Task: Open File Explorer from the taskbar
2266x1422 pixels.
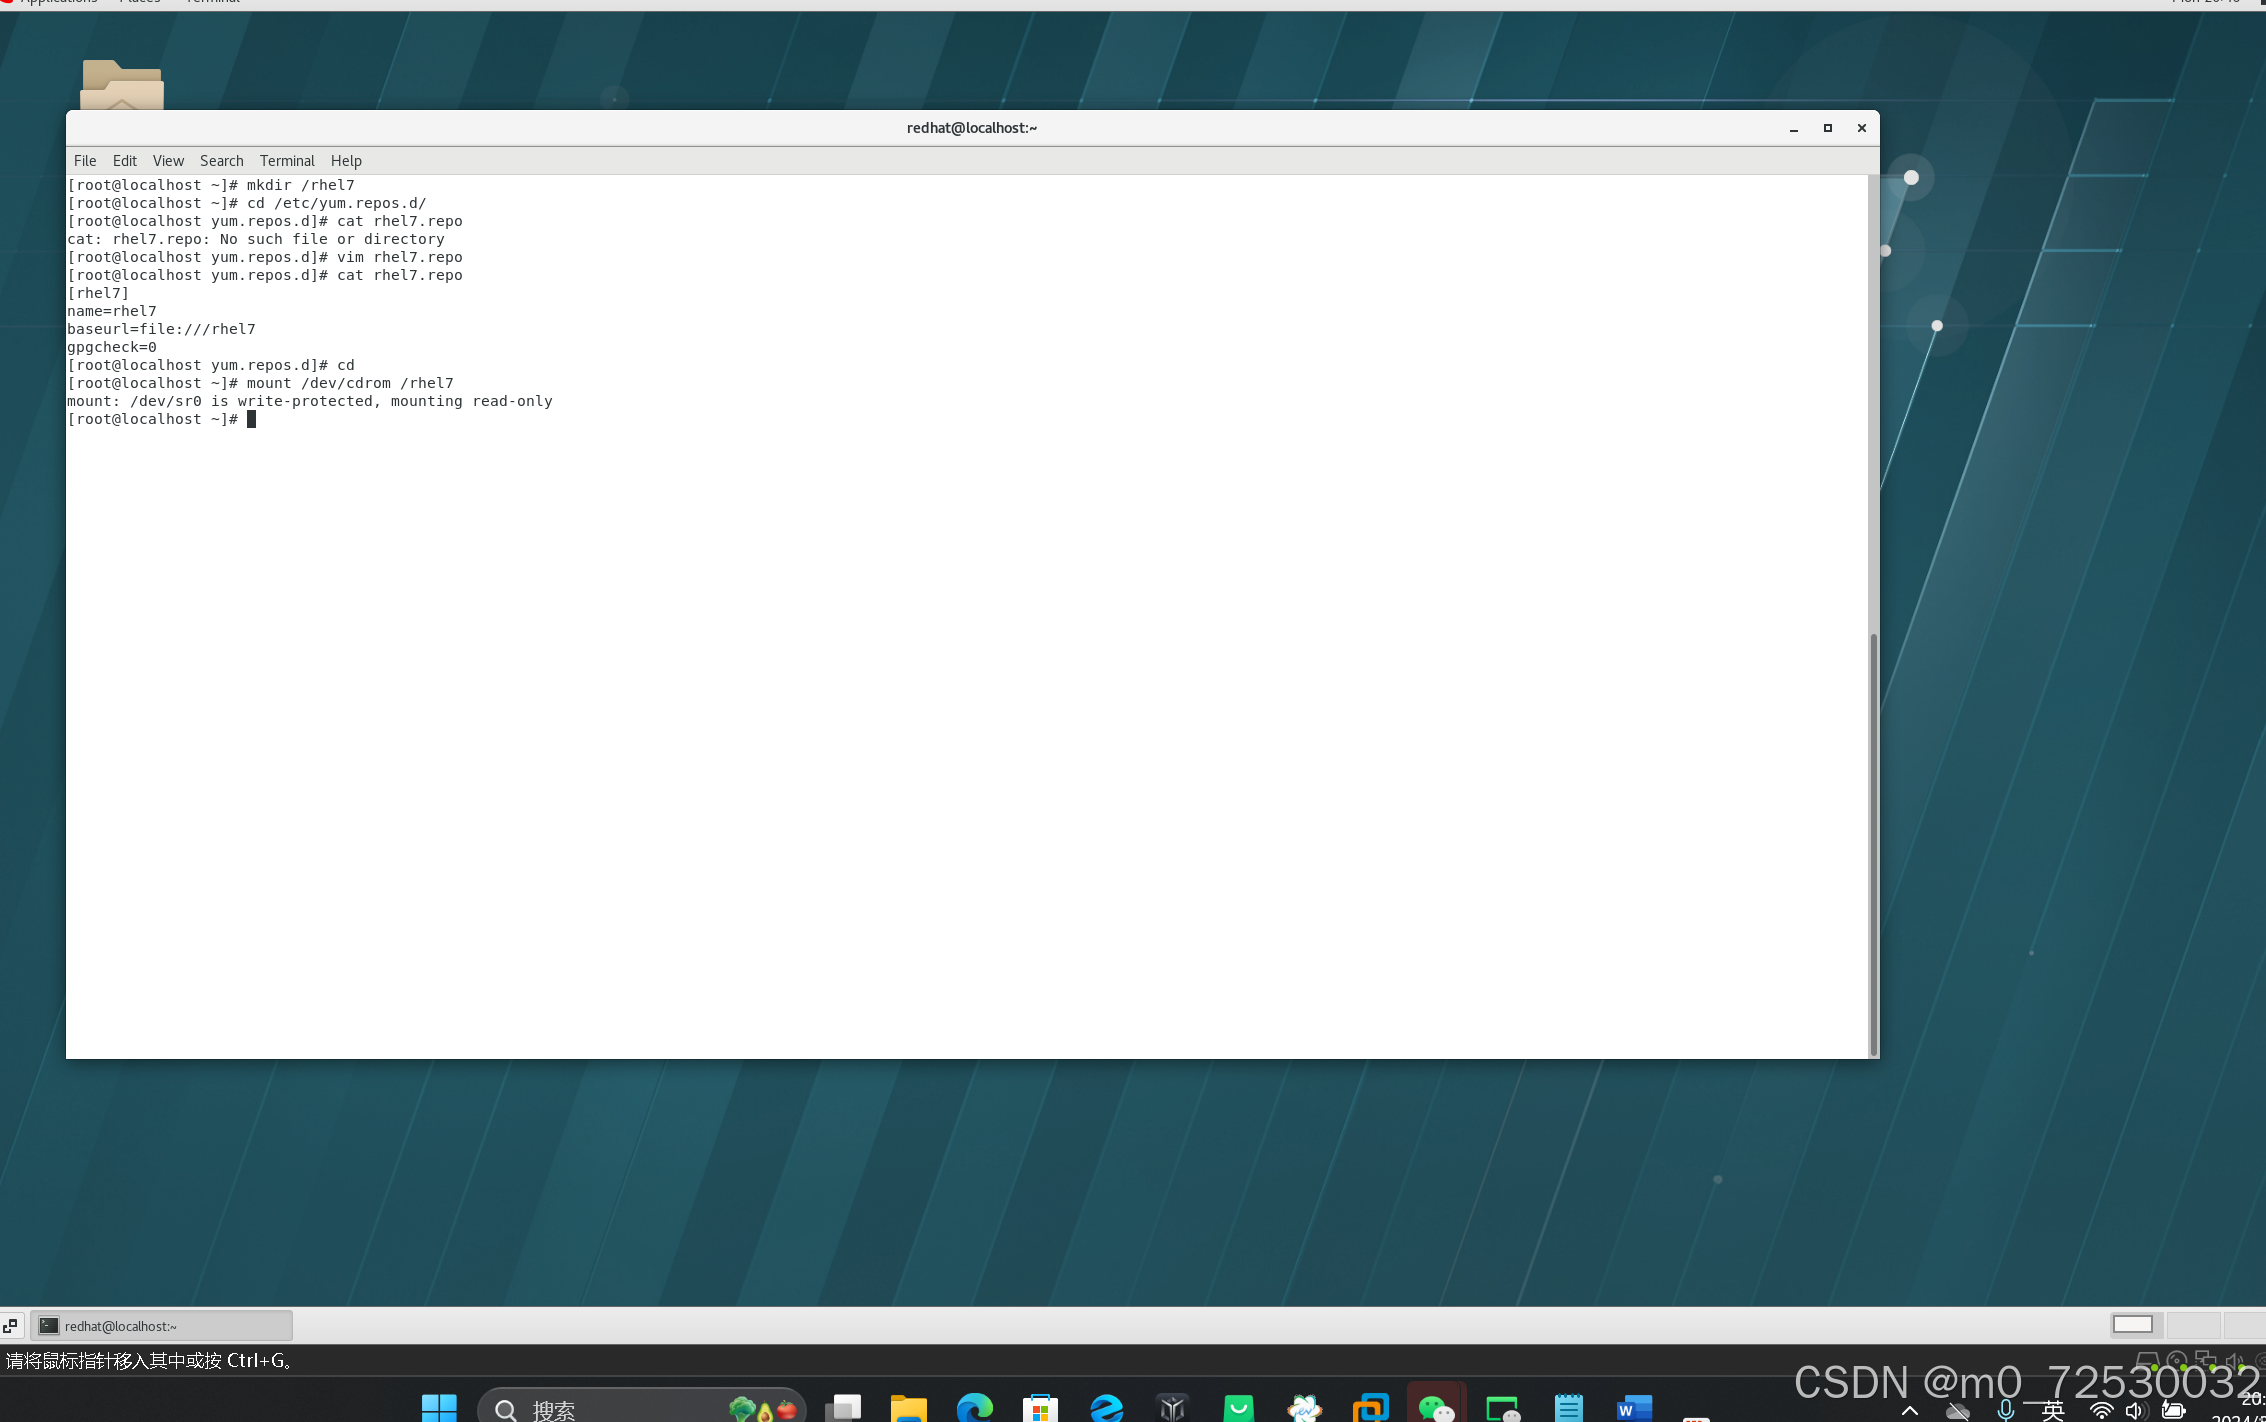Action: pyautogui.click(x=908, y=1408)
